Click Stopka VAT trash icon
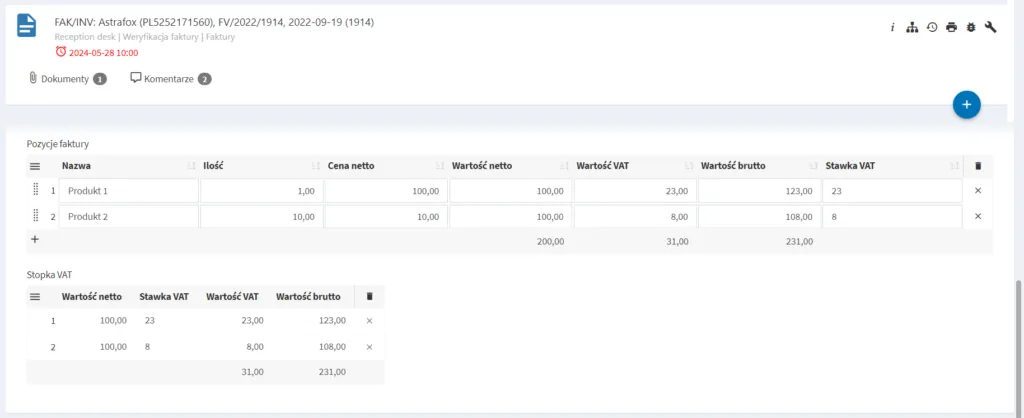The height and width of the screenshot is (418, 1024). [x=369, y=297]
